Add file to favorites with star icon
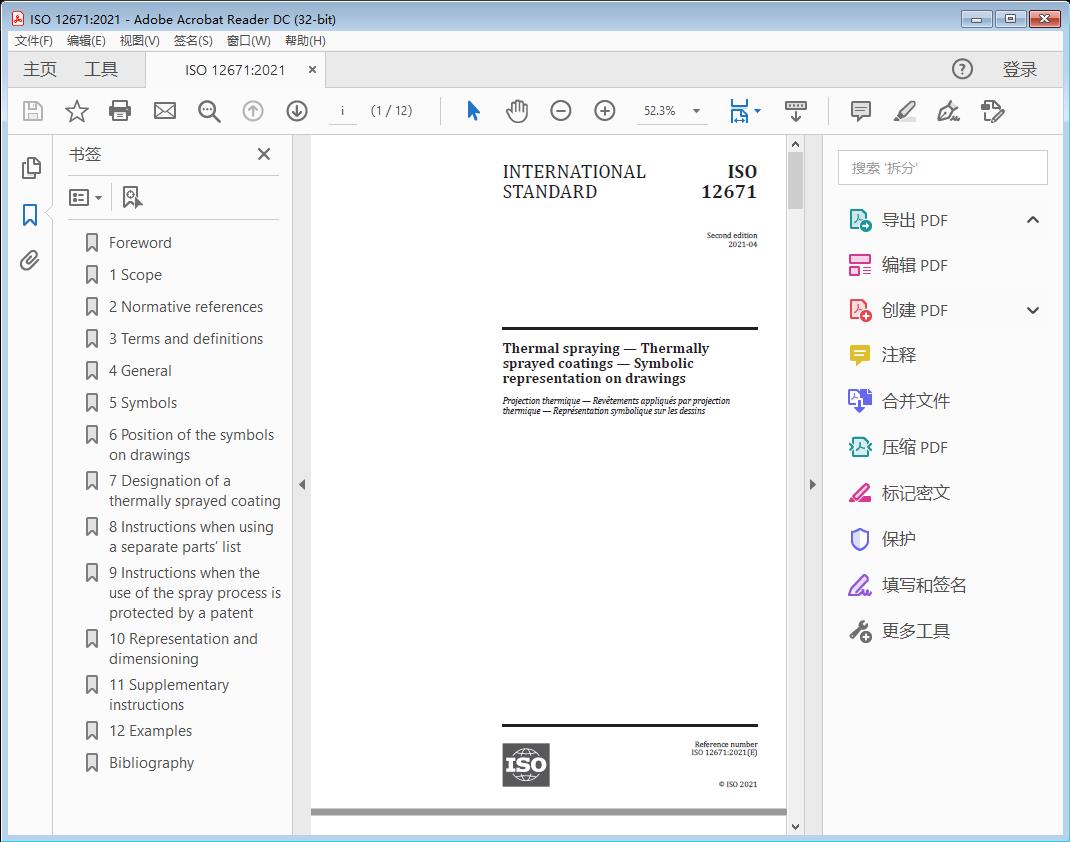The image size is (1070, 842). tap(76, 111)
